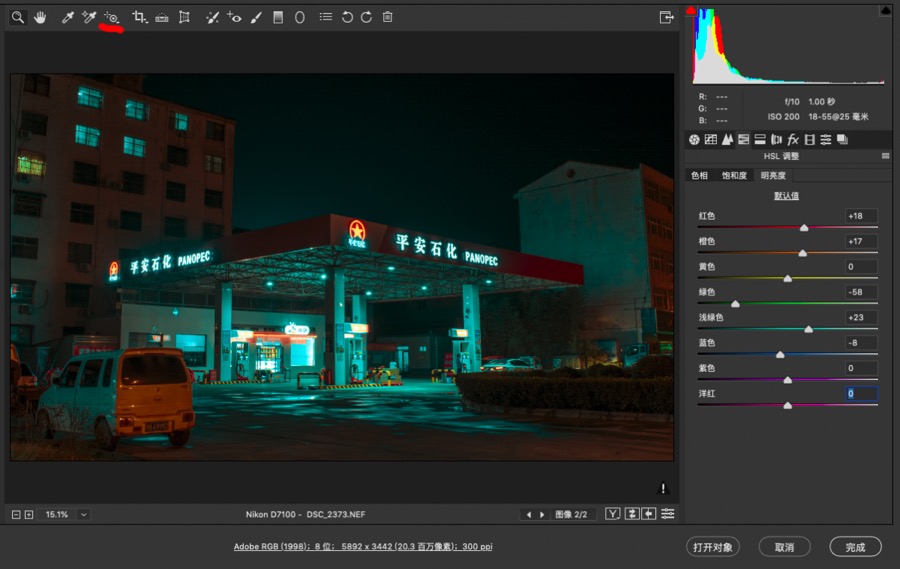Click the 浅绿色 slider handle
Viewport: 900px width, 569px height.
coord(809,329)
